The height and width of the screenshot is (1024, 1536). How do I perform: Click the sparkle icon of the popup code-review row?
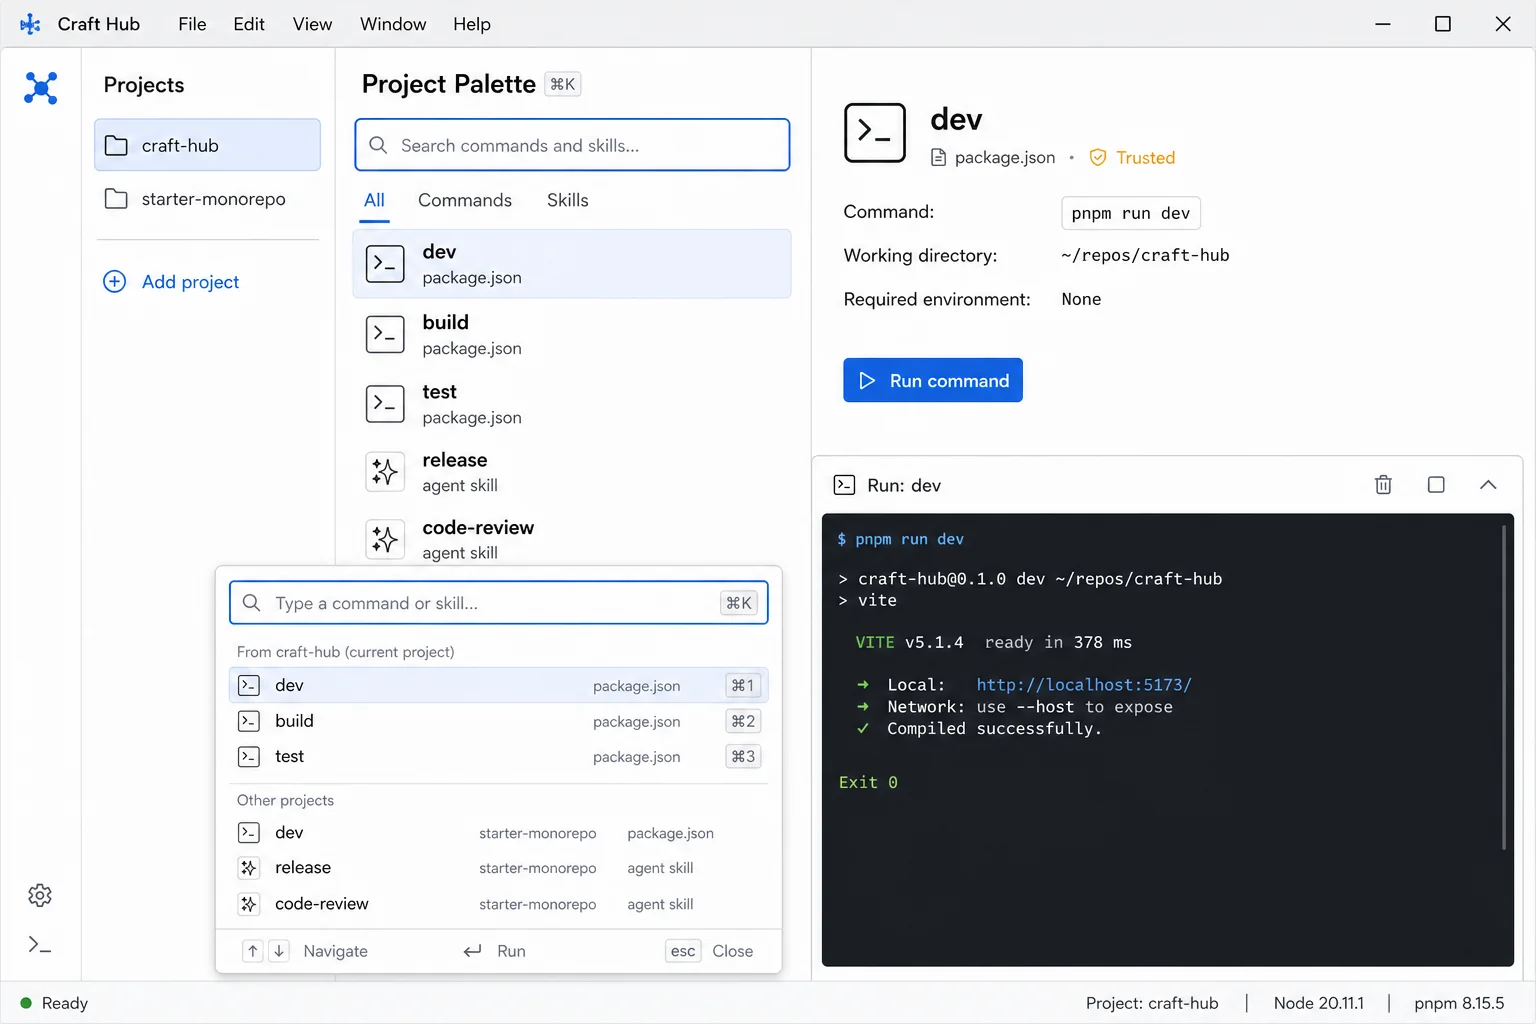pyautogui.click(x=249, y=904)
